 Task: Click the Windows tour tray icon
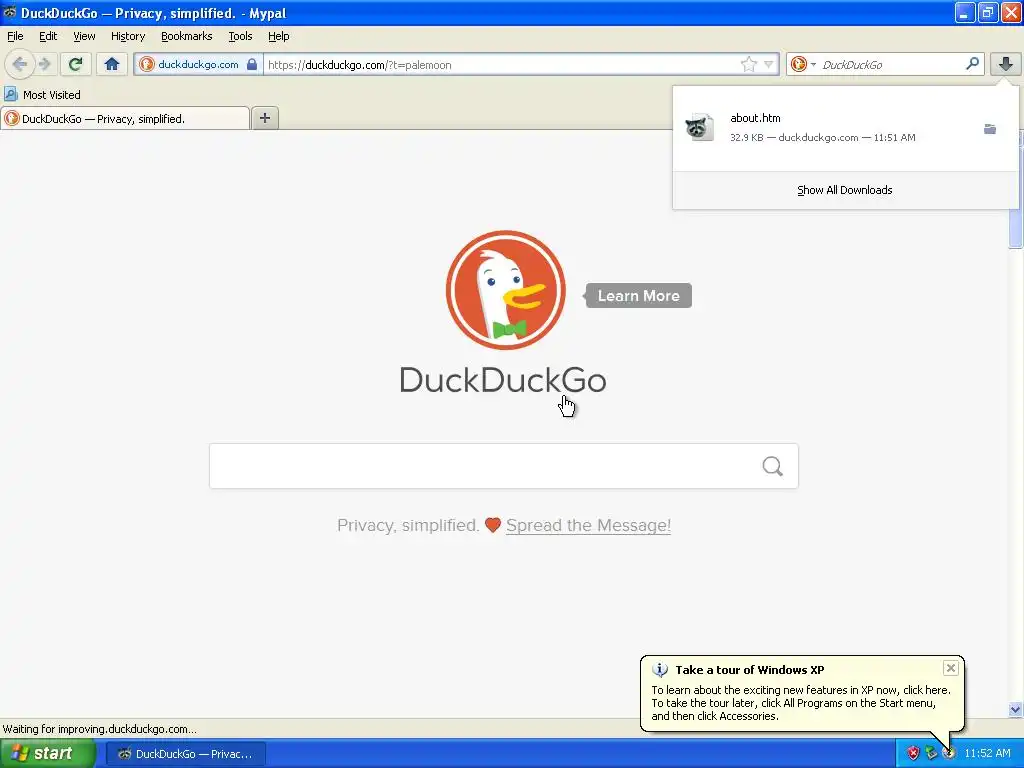[x=949, y=754]
